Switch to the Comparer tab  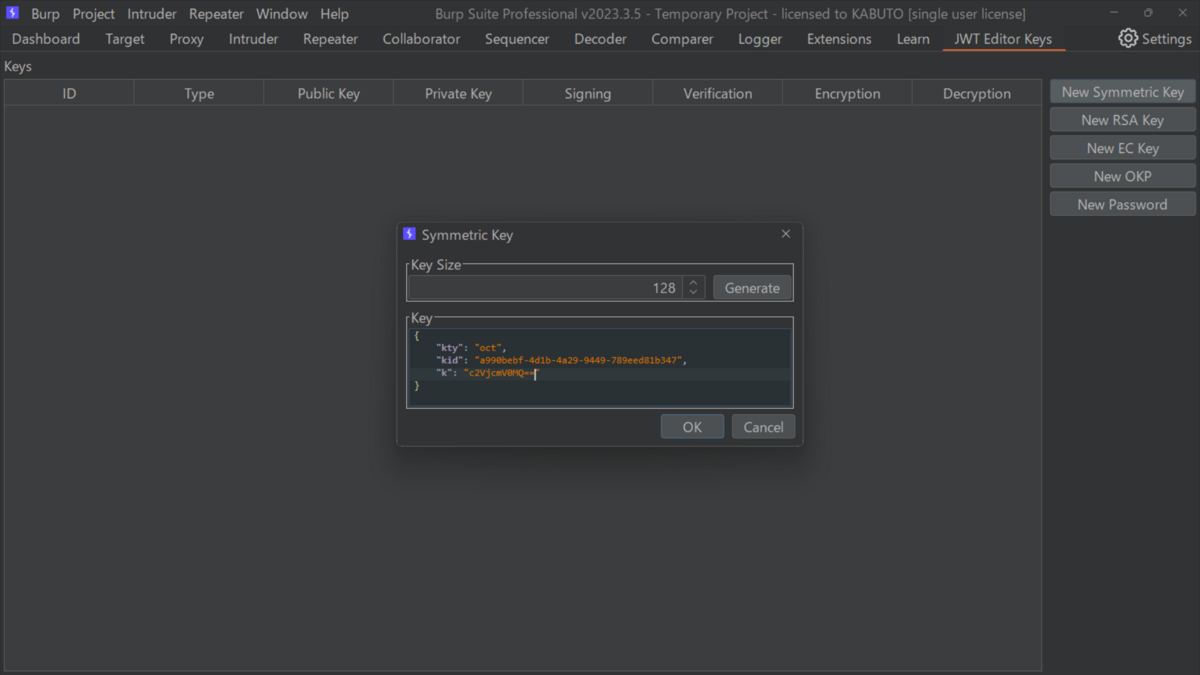(x=682, y=39)
